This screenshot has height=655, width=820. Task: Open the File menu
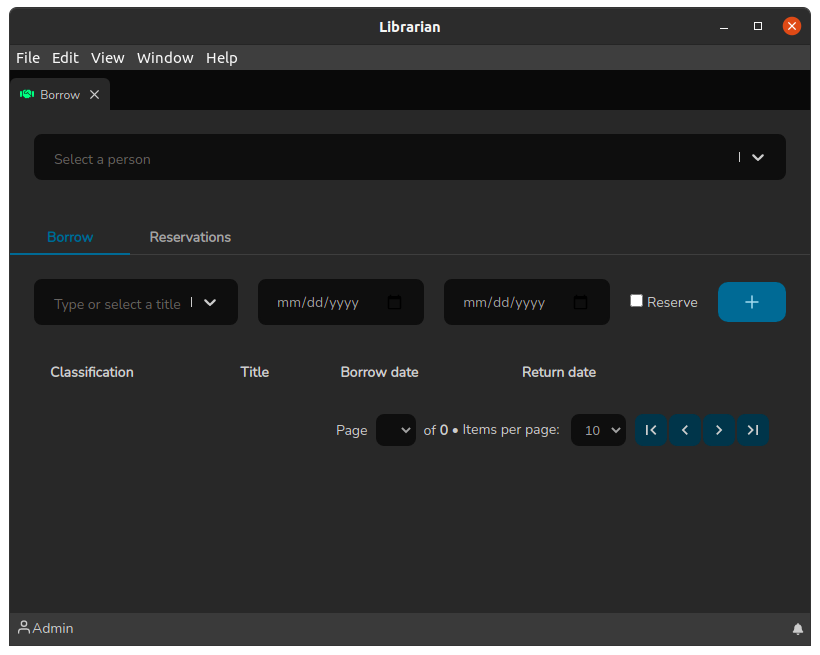pyautogui.click(x=27, y=58)
